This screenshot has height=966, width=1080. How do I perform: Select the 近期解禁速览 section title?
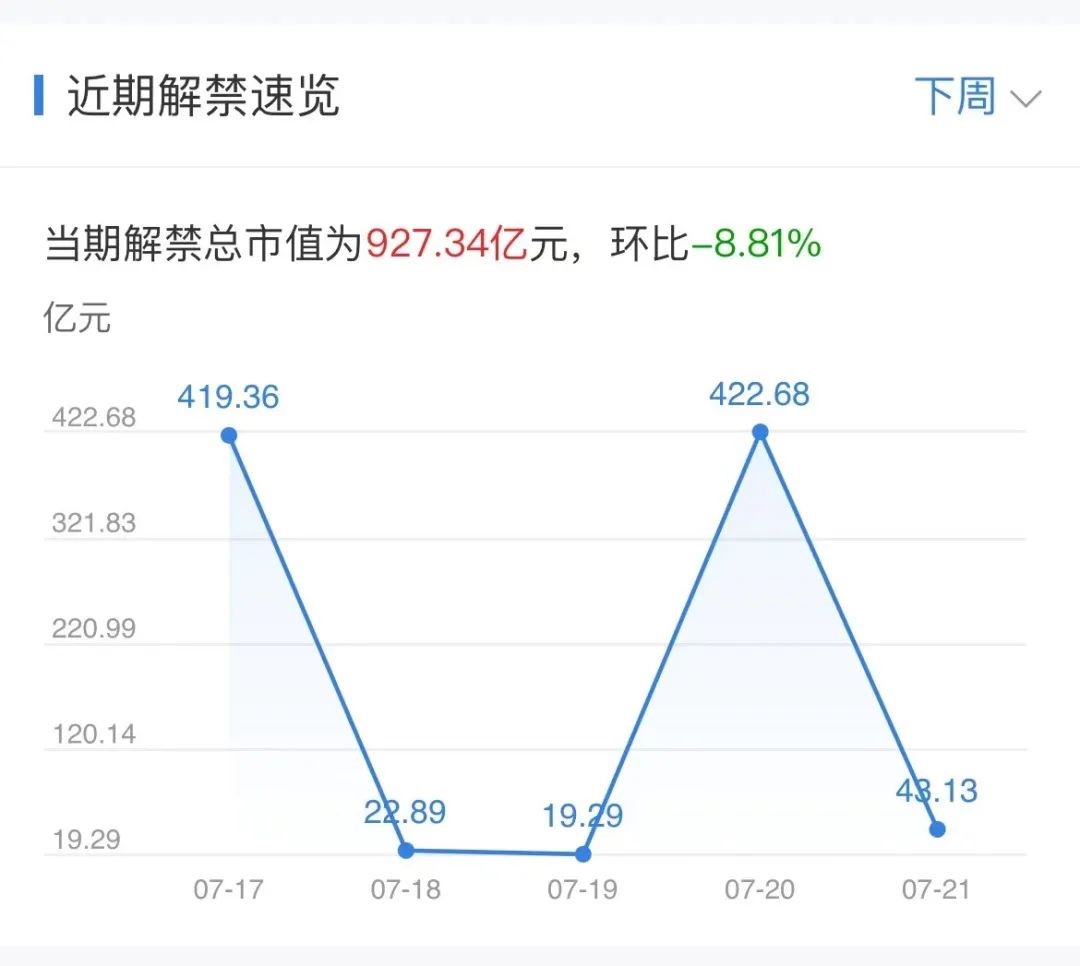tap(204, 96)
